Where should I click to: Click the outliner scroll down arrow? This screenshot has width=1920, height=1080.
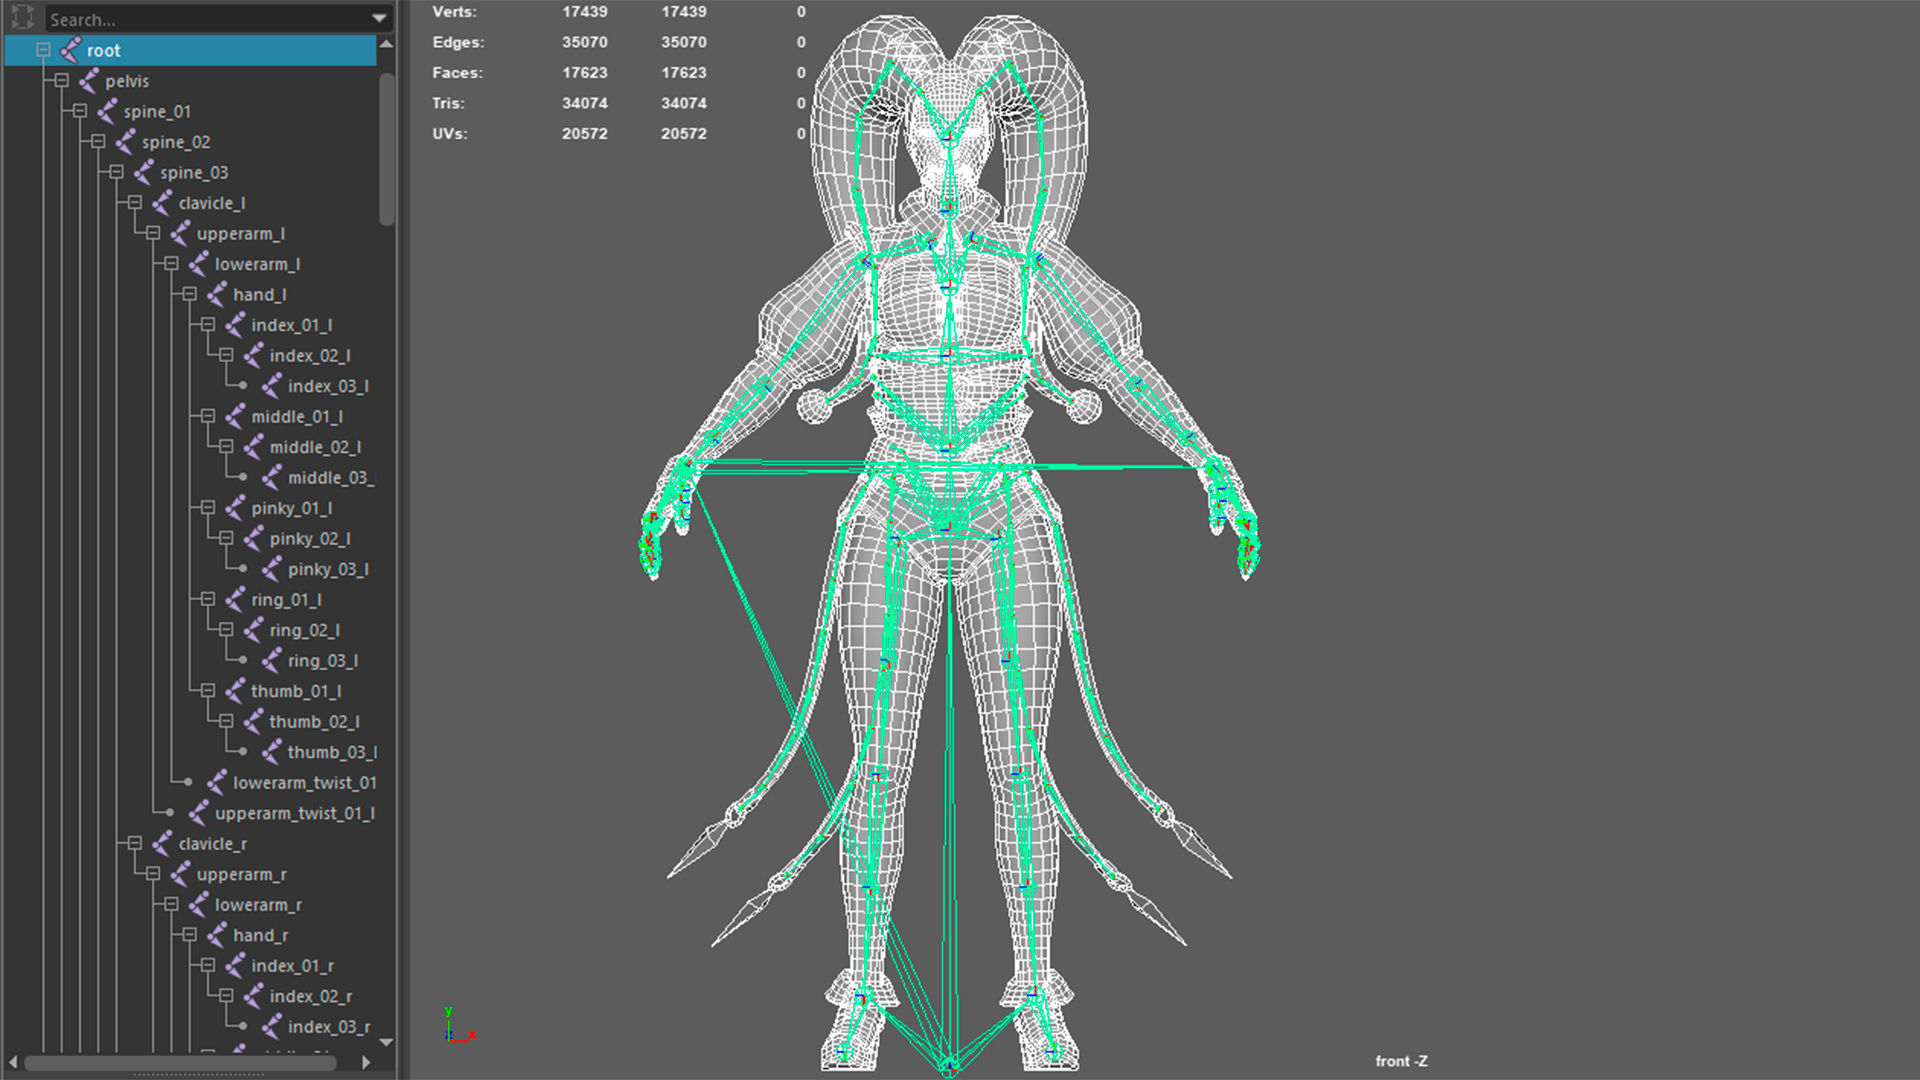tap(386, 1042)
